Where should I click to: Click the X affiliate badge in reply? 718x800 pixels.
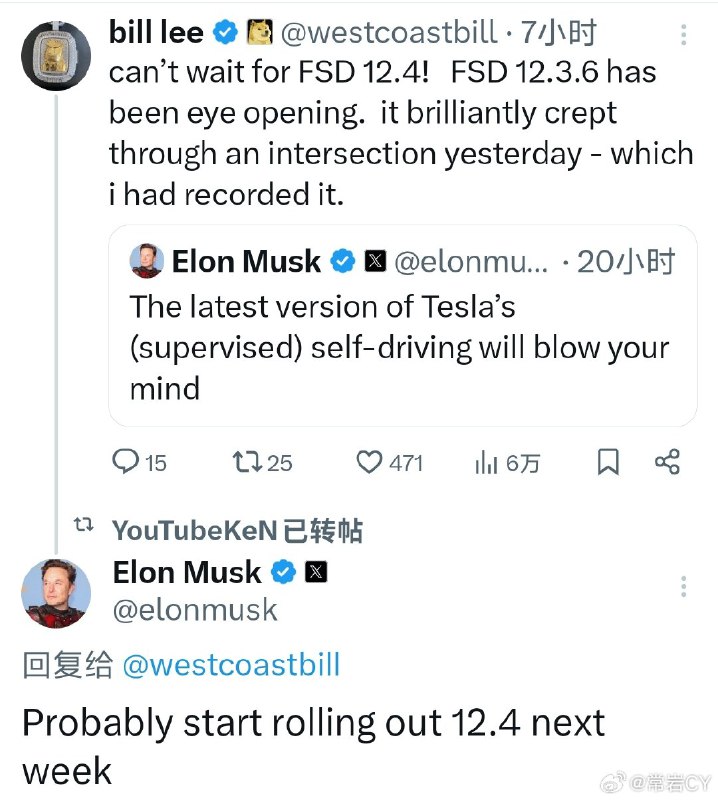point(316,572)
